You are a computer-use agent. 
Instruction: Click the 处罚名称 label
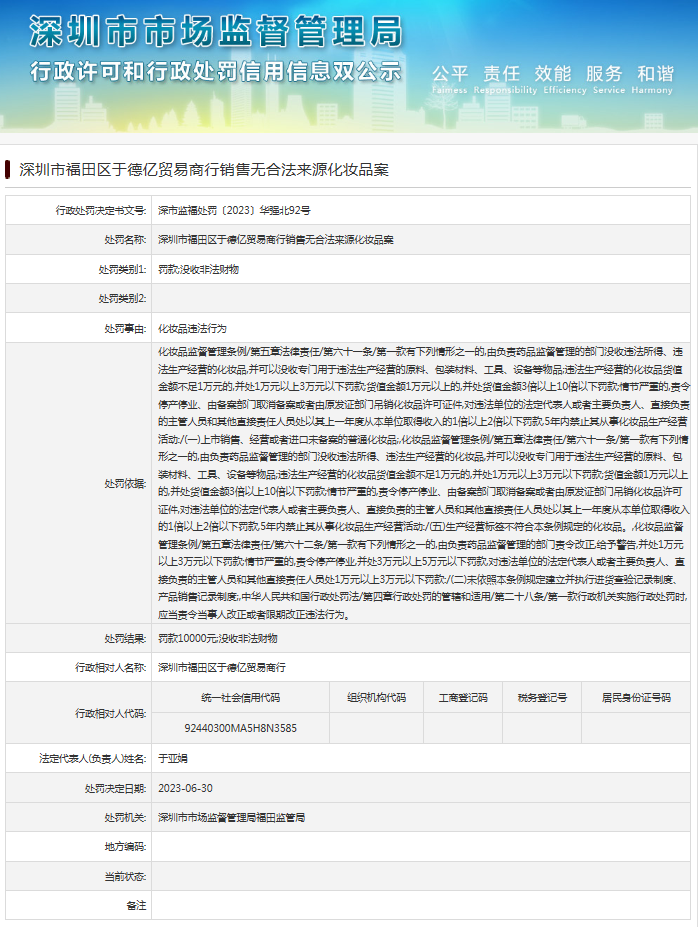(x=125, y=240)
